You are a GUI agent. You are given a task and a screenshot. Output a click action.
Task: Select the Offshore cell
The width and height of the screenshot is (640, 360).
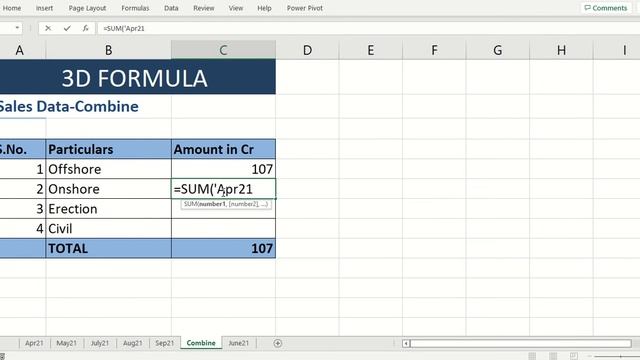pos(109,169)
